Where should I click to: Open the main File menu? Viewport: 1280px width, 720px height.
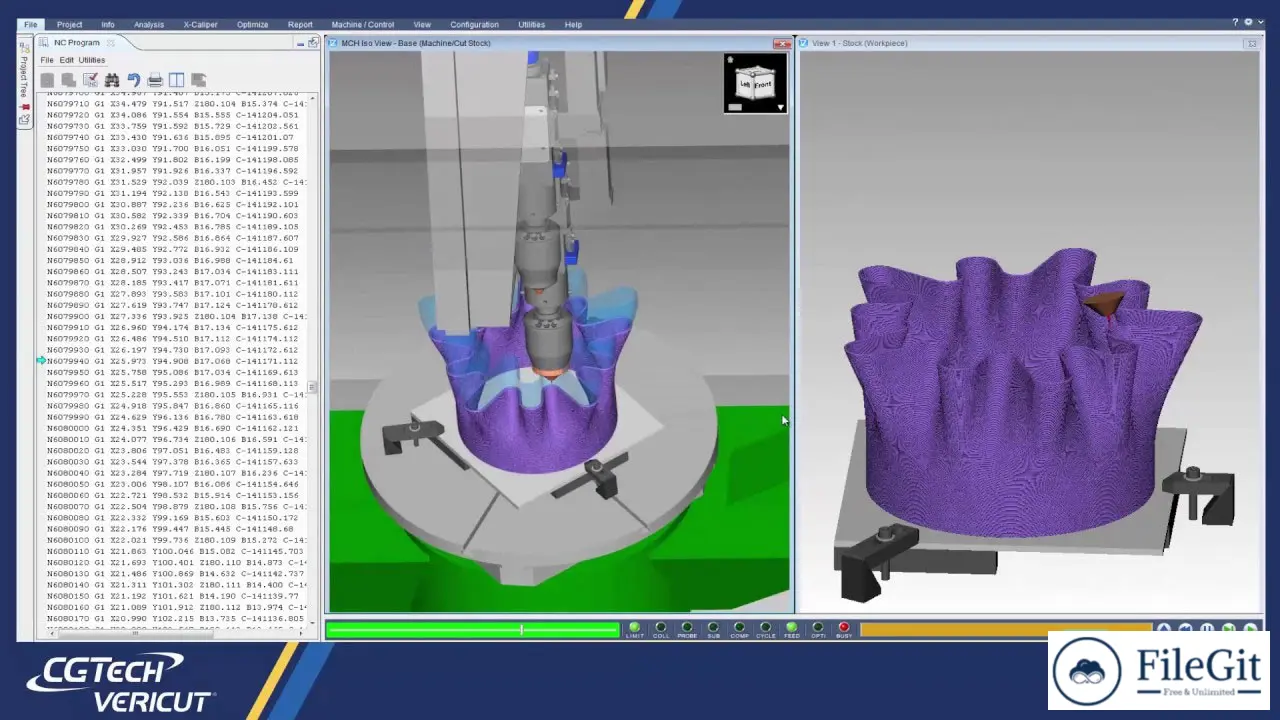pyautogui.click(x=30, y=24)
